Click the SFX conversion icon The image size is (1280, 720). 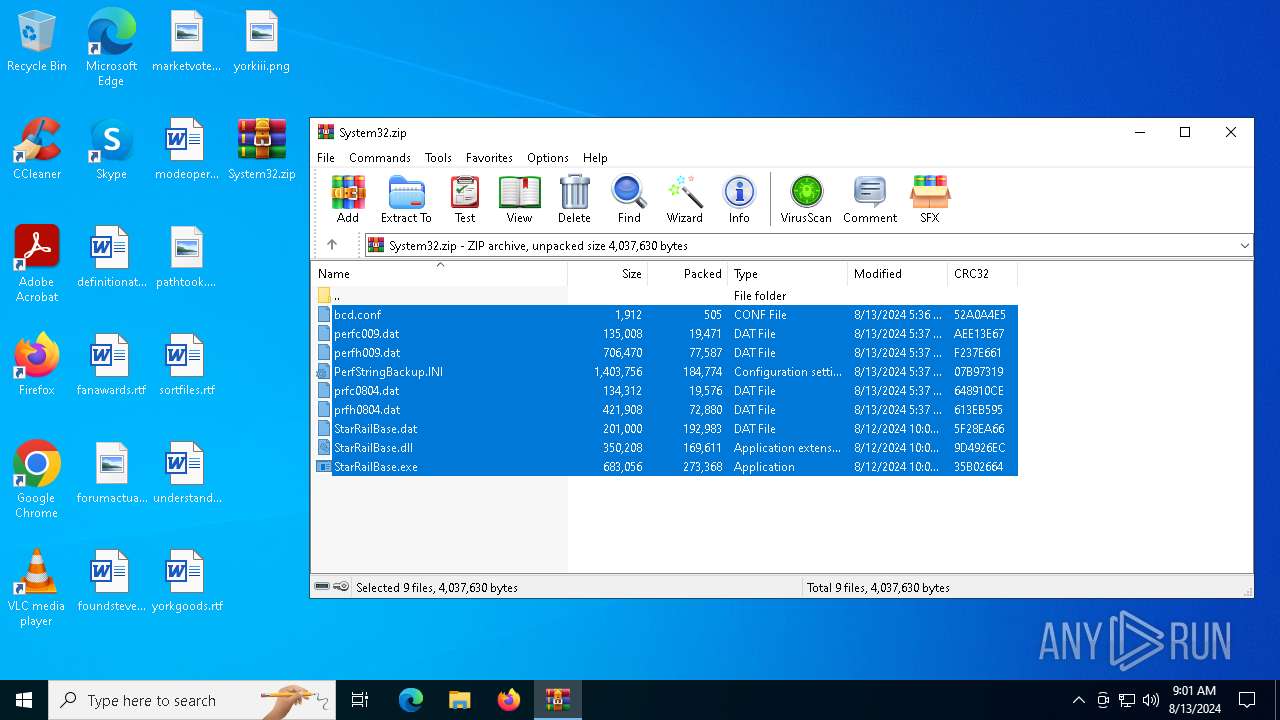(x=930, y=199)
